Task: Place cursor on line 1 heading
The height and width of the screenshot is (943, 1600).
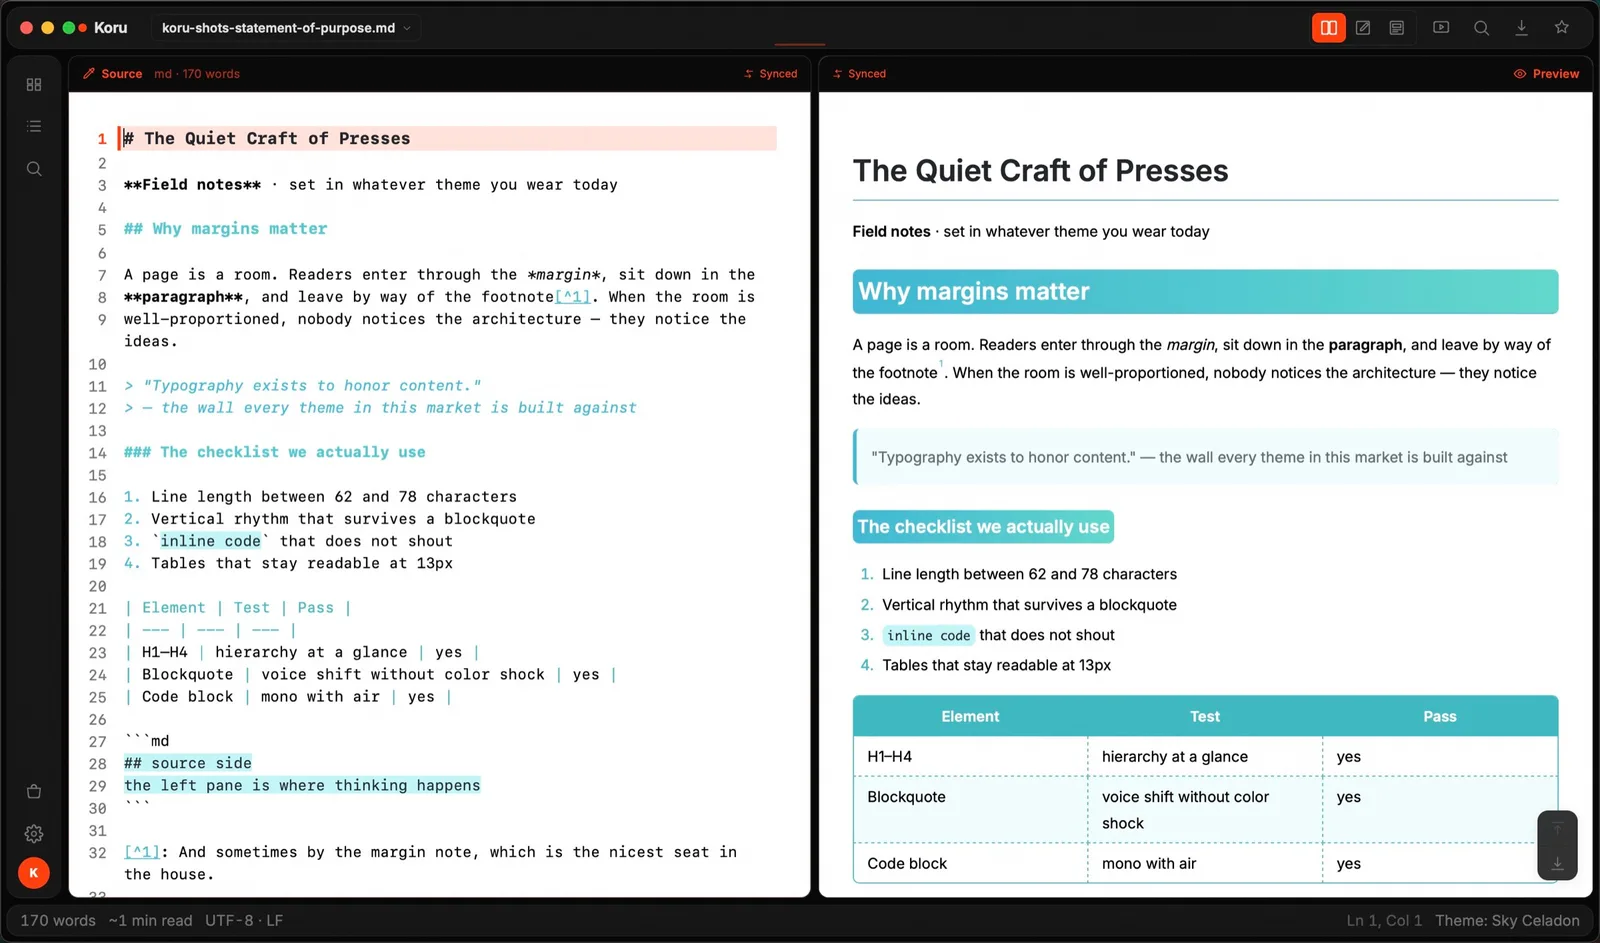Action: (x=447, y=139)
